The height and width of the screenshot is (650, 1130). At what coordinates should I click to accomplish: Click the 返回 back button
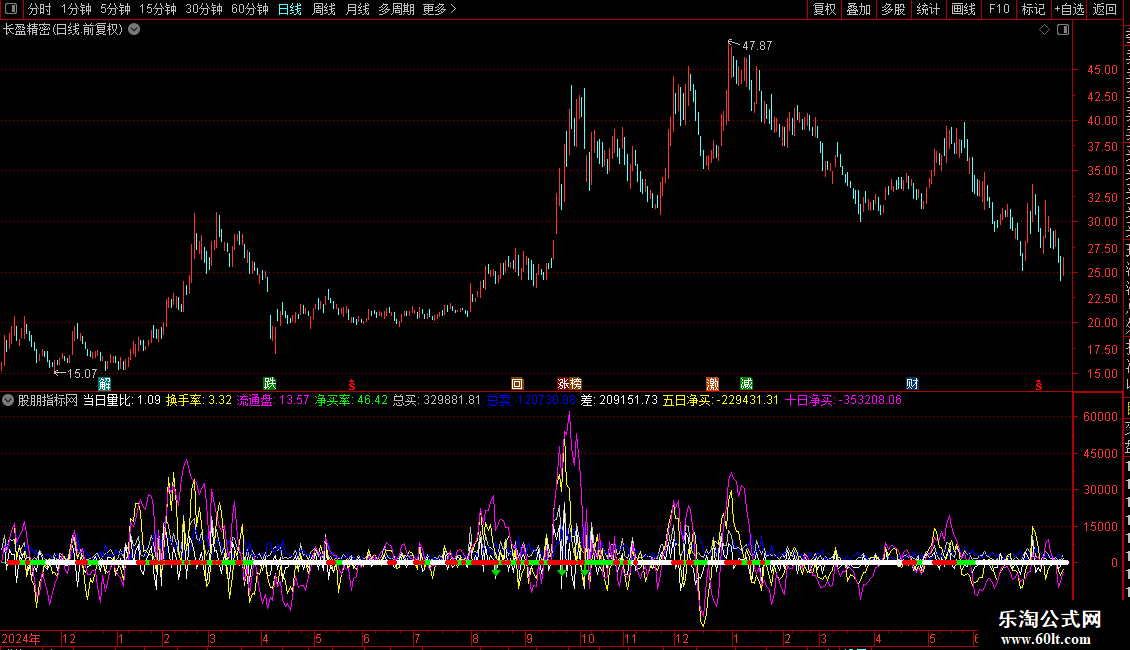click(1105, 9)
